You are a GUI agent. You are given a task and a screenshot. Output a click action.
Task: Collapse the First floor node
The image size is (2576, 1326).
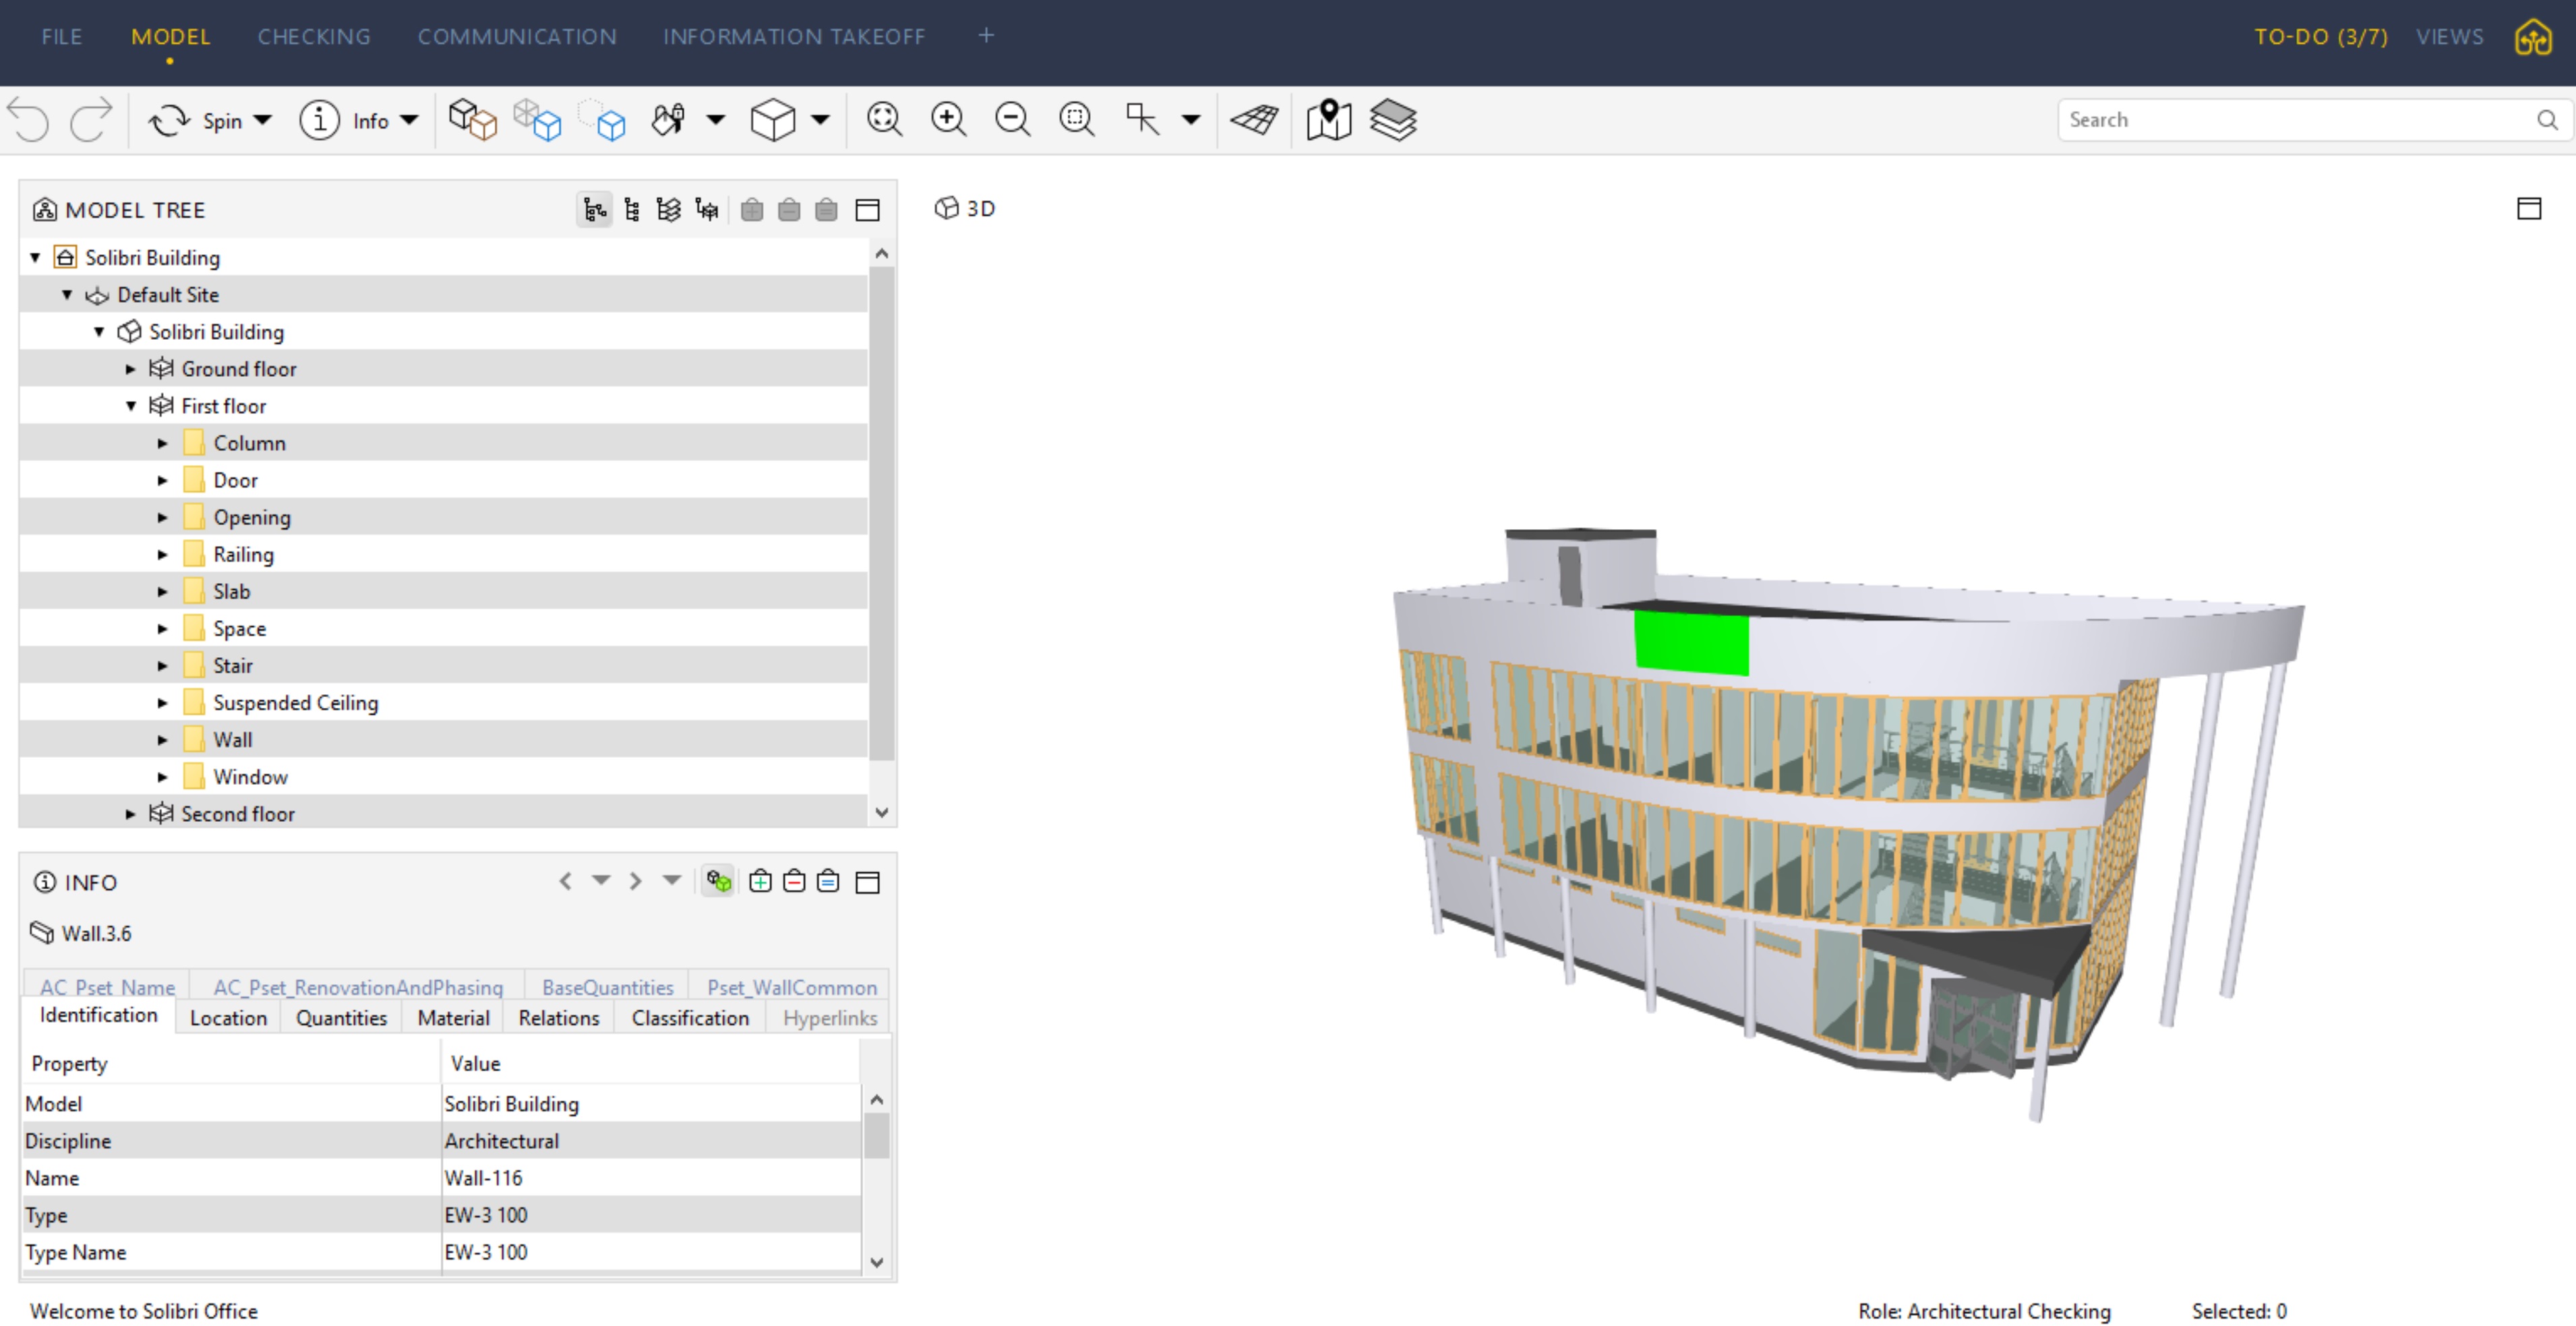(130, 406)
